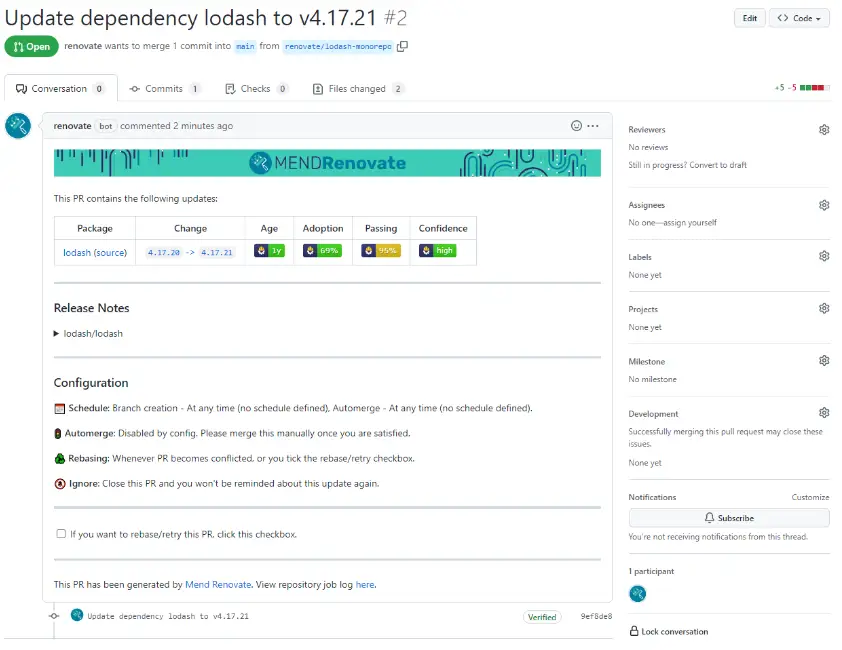Tick the rebase/retry this PR checkbox

tap(61, 533)
